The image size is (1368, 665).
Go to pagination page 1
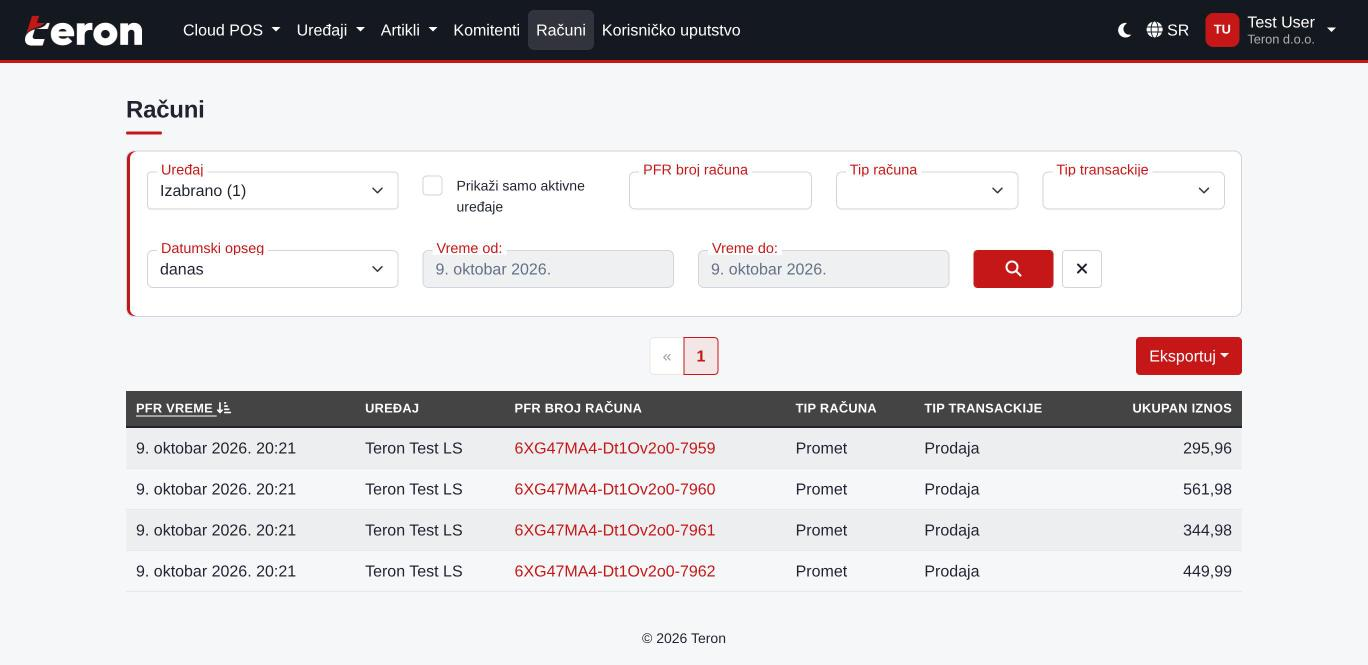coord(701,356)
